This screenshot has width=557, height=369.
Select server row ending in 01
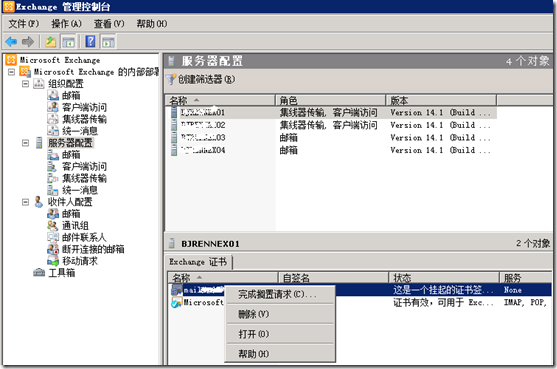pos(331,113)
